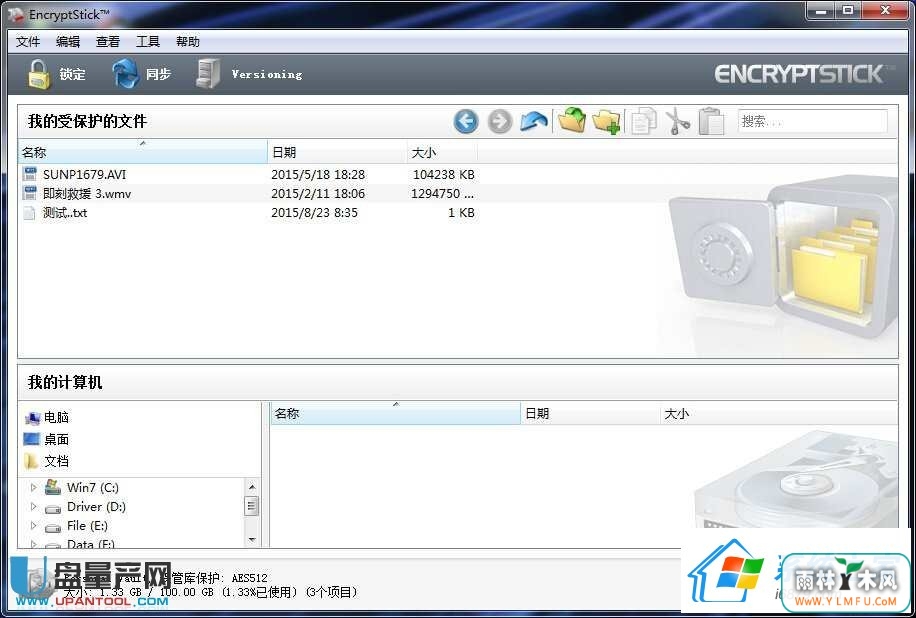The height and width of the screenshot is (618, 916).
Task: Click the SUNP1679.AVI file icon
Action: coord(30,173)
